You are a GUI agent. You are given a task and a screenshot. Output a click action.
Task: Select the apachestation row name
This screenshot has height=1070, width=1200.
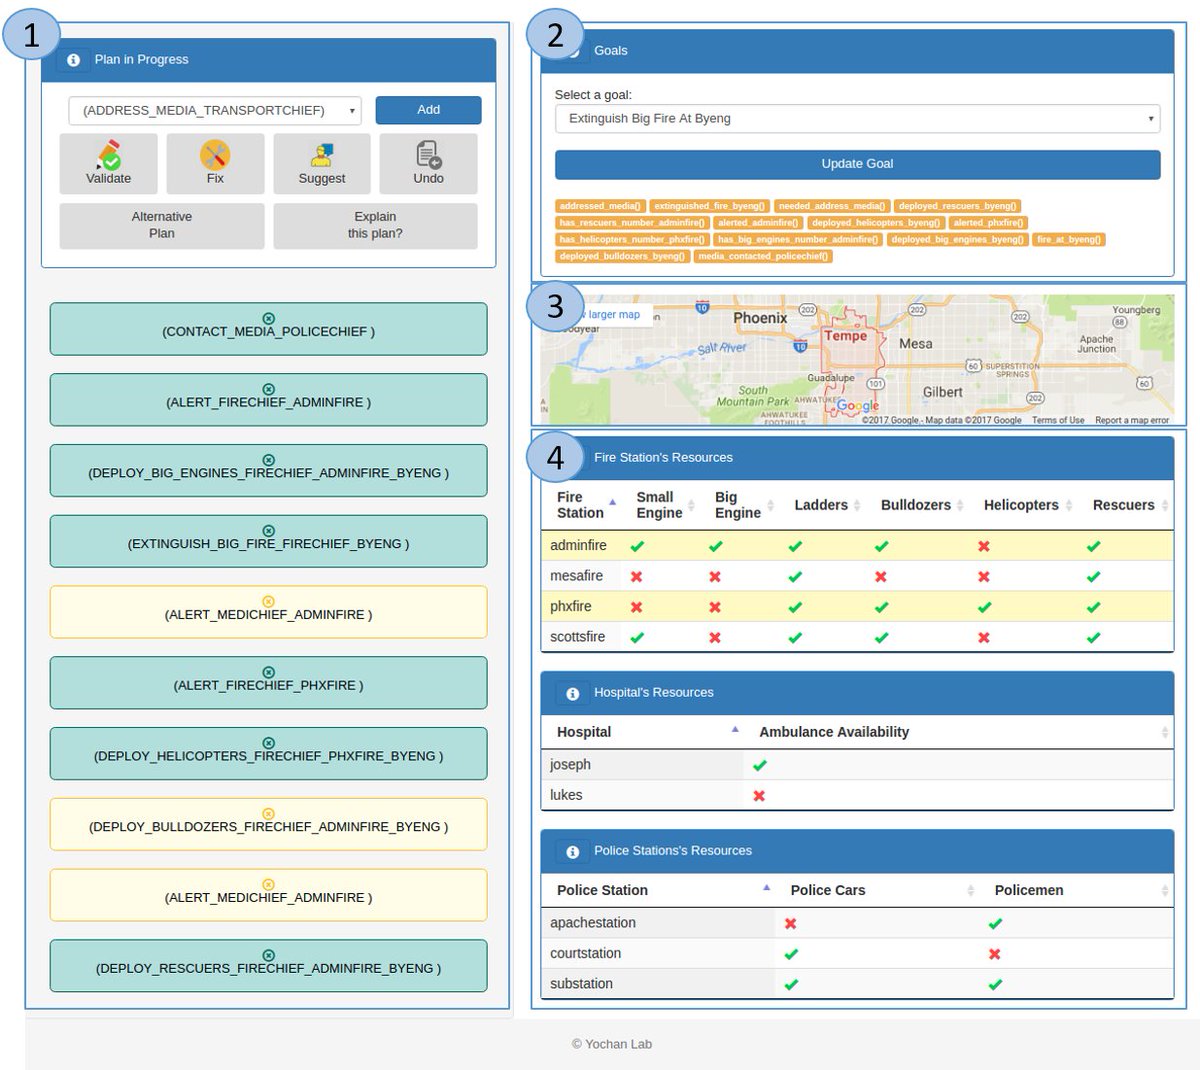tap(592, 923)
